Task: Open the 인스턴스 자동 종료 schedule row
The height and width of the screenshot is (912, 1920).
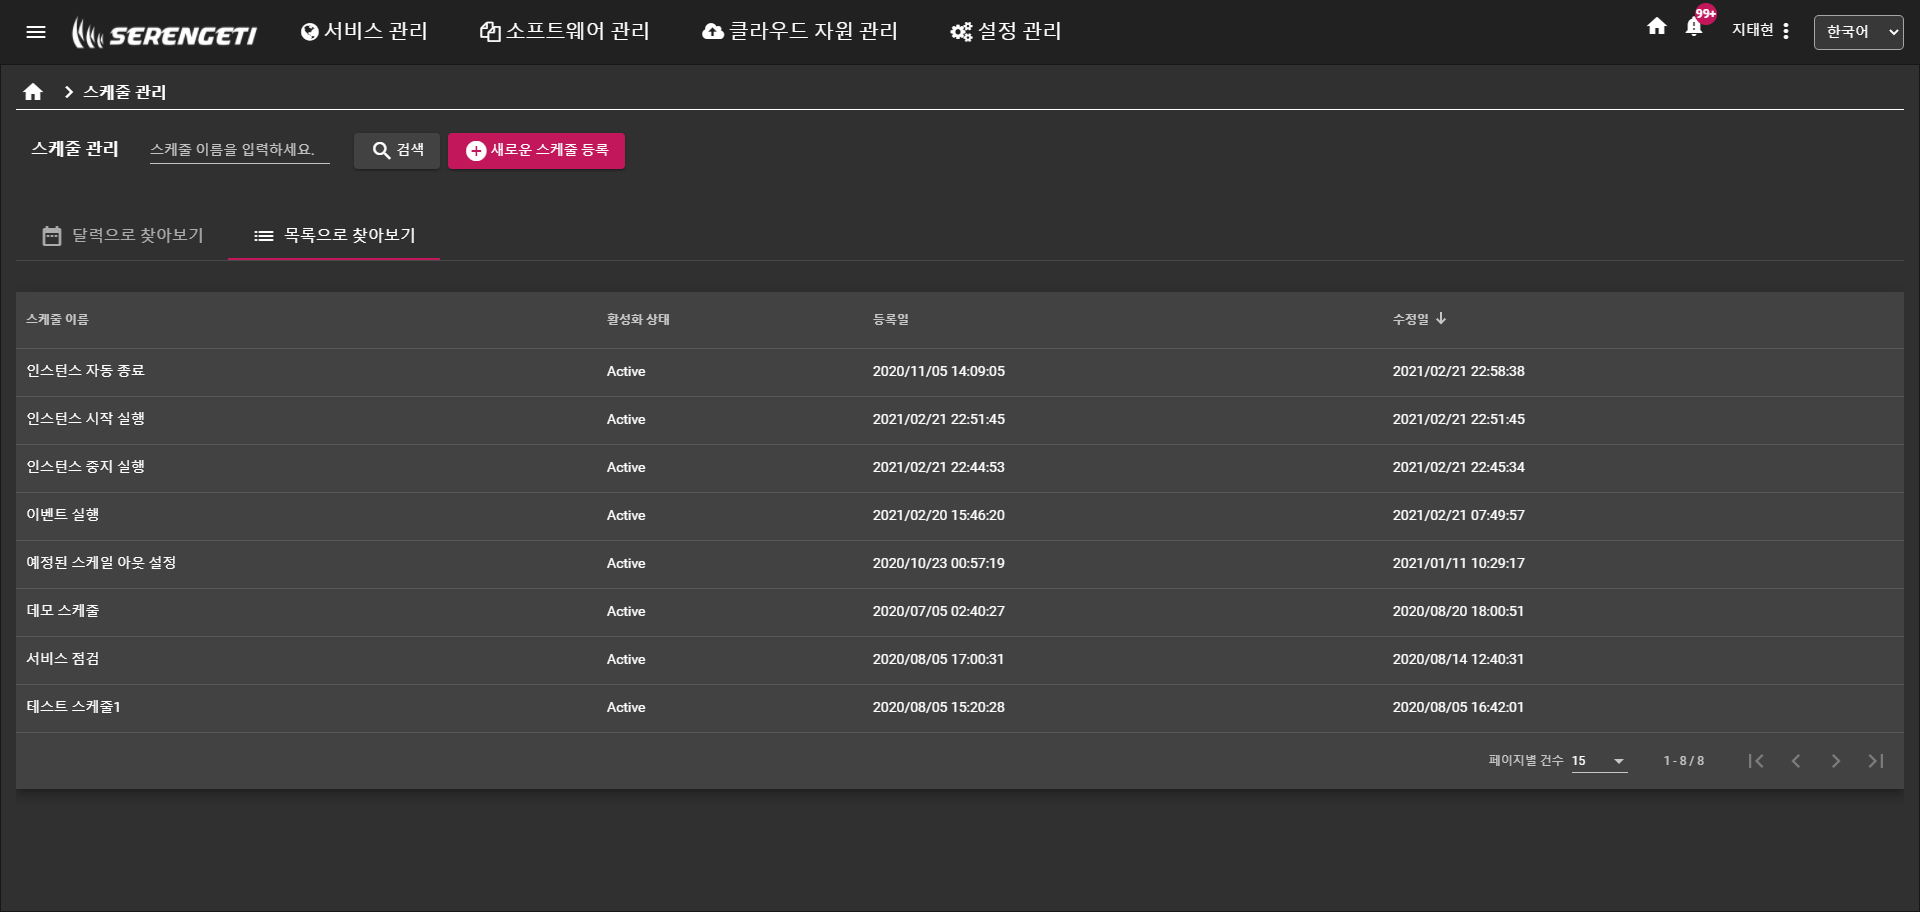Action: click(86, 371)
